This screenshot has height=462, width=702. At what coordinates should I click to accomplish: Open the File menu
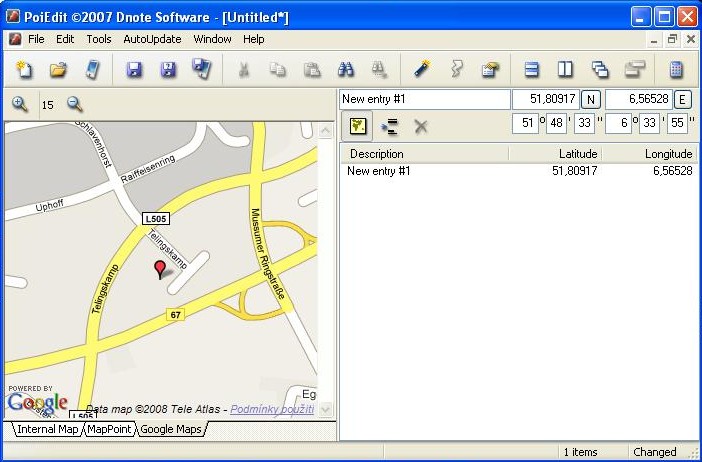36,39
